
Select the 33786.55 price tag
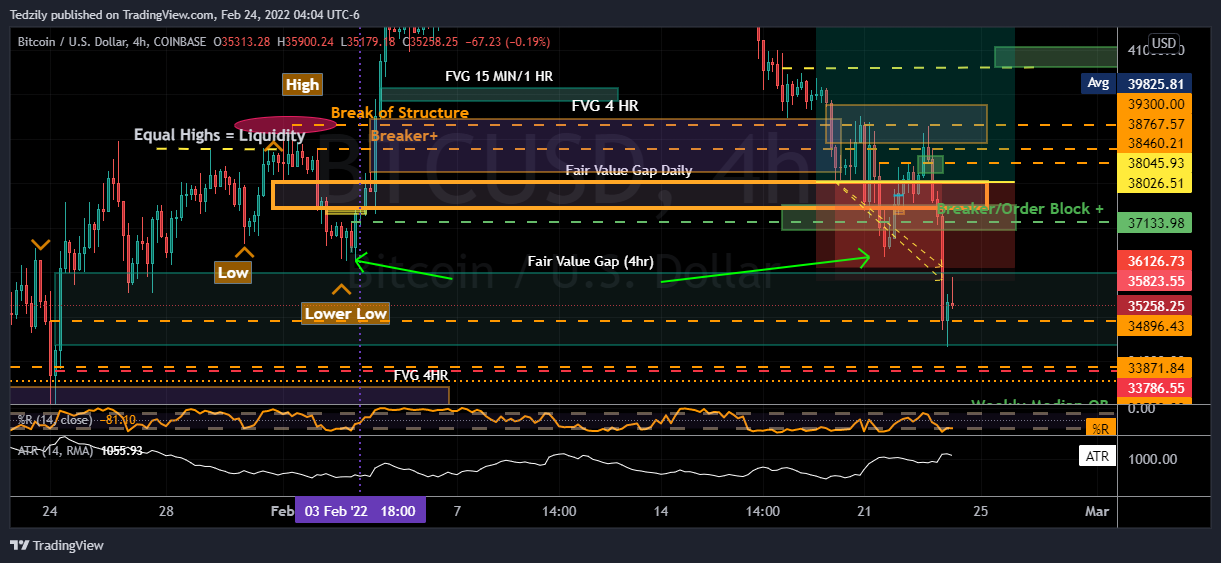tap(1156, 388)
